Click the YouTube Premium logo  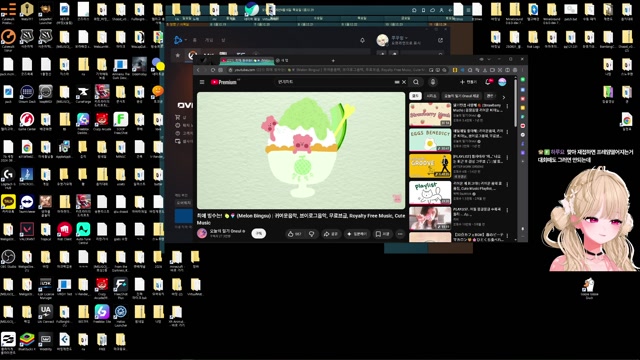[224, 82]
